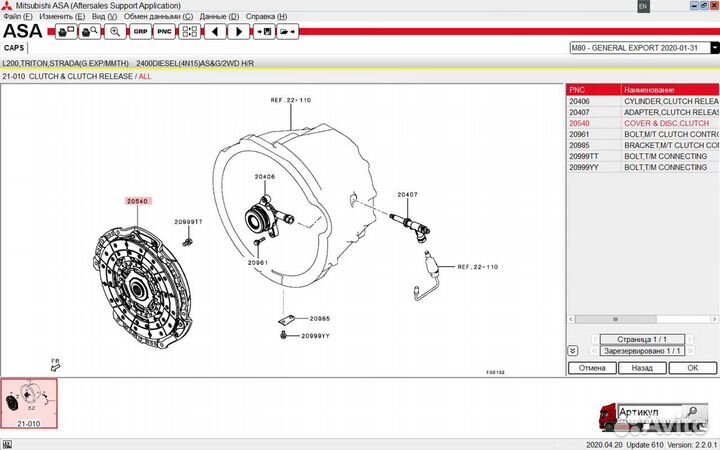Click the save-to-disk toolbar icon
The height and width of the screenshot is (450, 720).
click(263, 31)
